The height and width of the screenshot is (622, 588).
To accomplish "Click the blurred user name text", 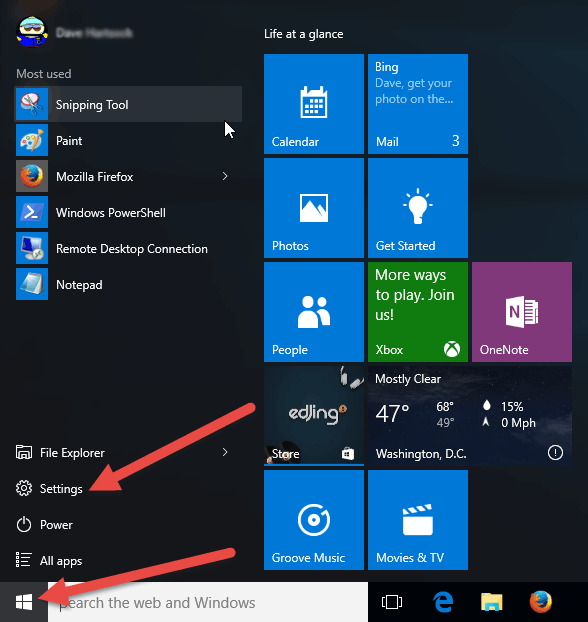I will [x=94, y=33].
